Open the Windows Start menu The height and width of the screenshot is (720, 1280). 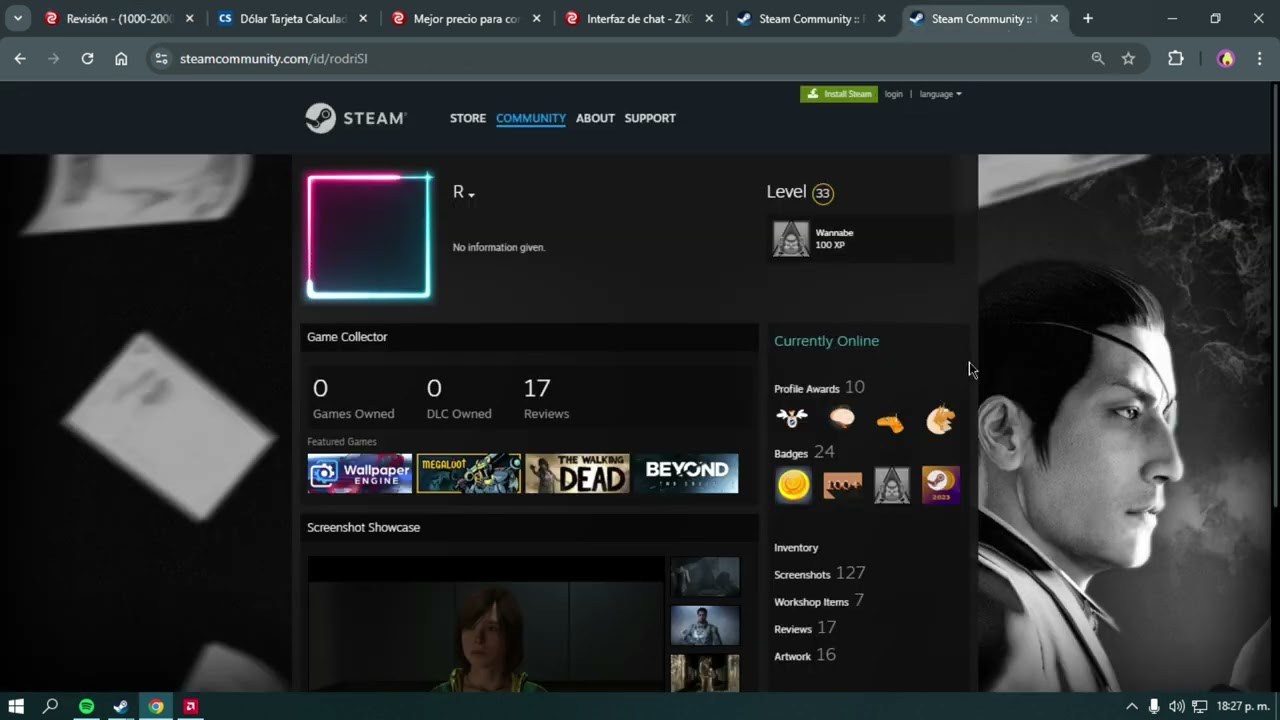(16, 706)
